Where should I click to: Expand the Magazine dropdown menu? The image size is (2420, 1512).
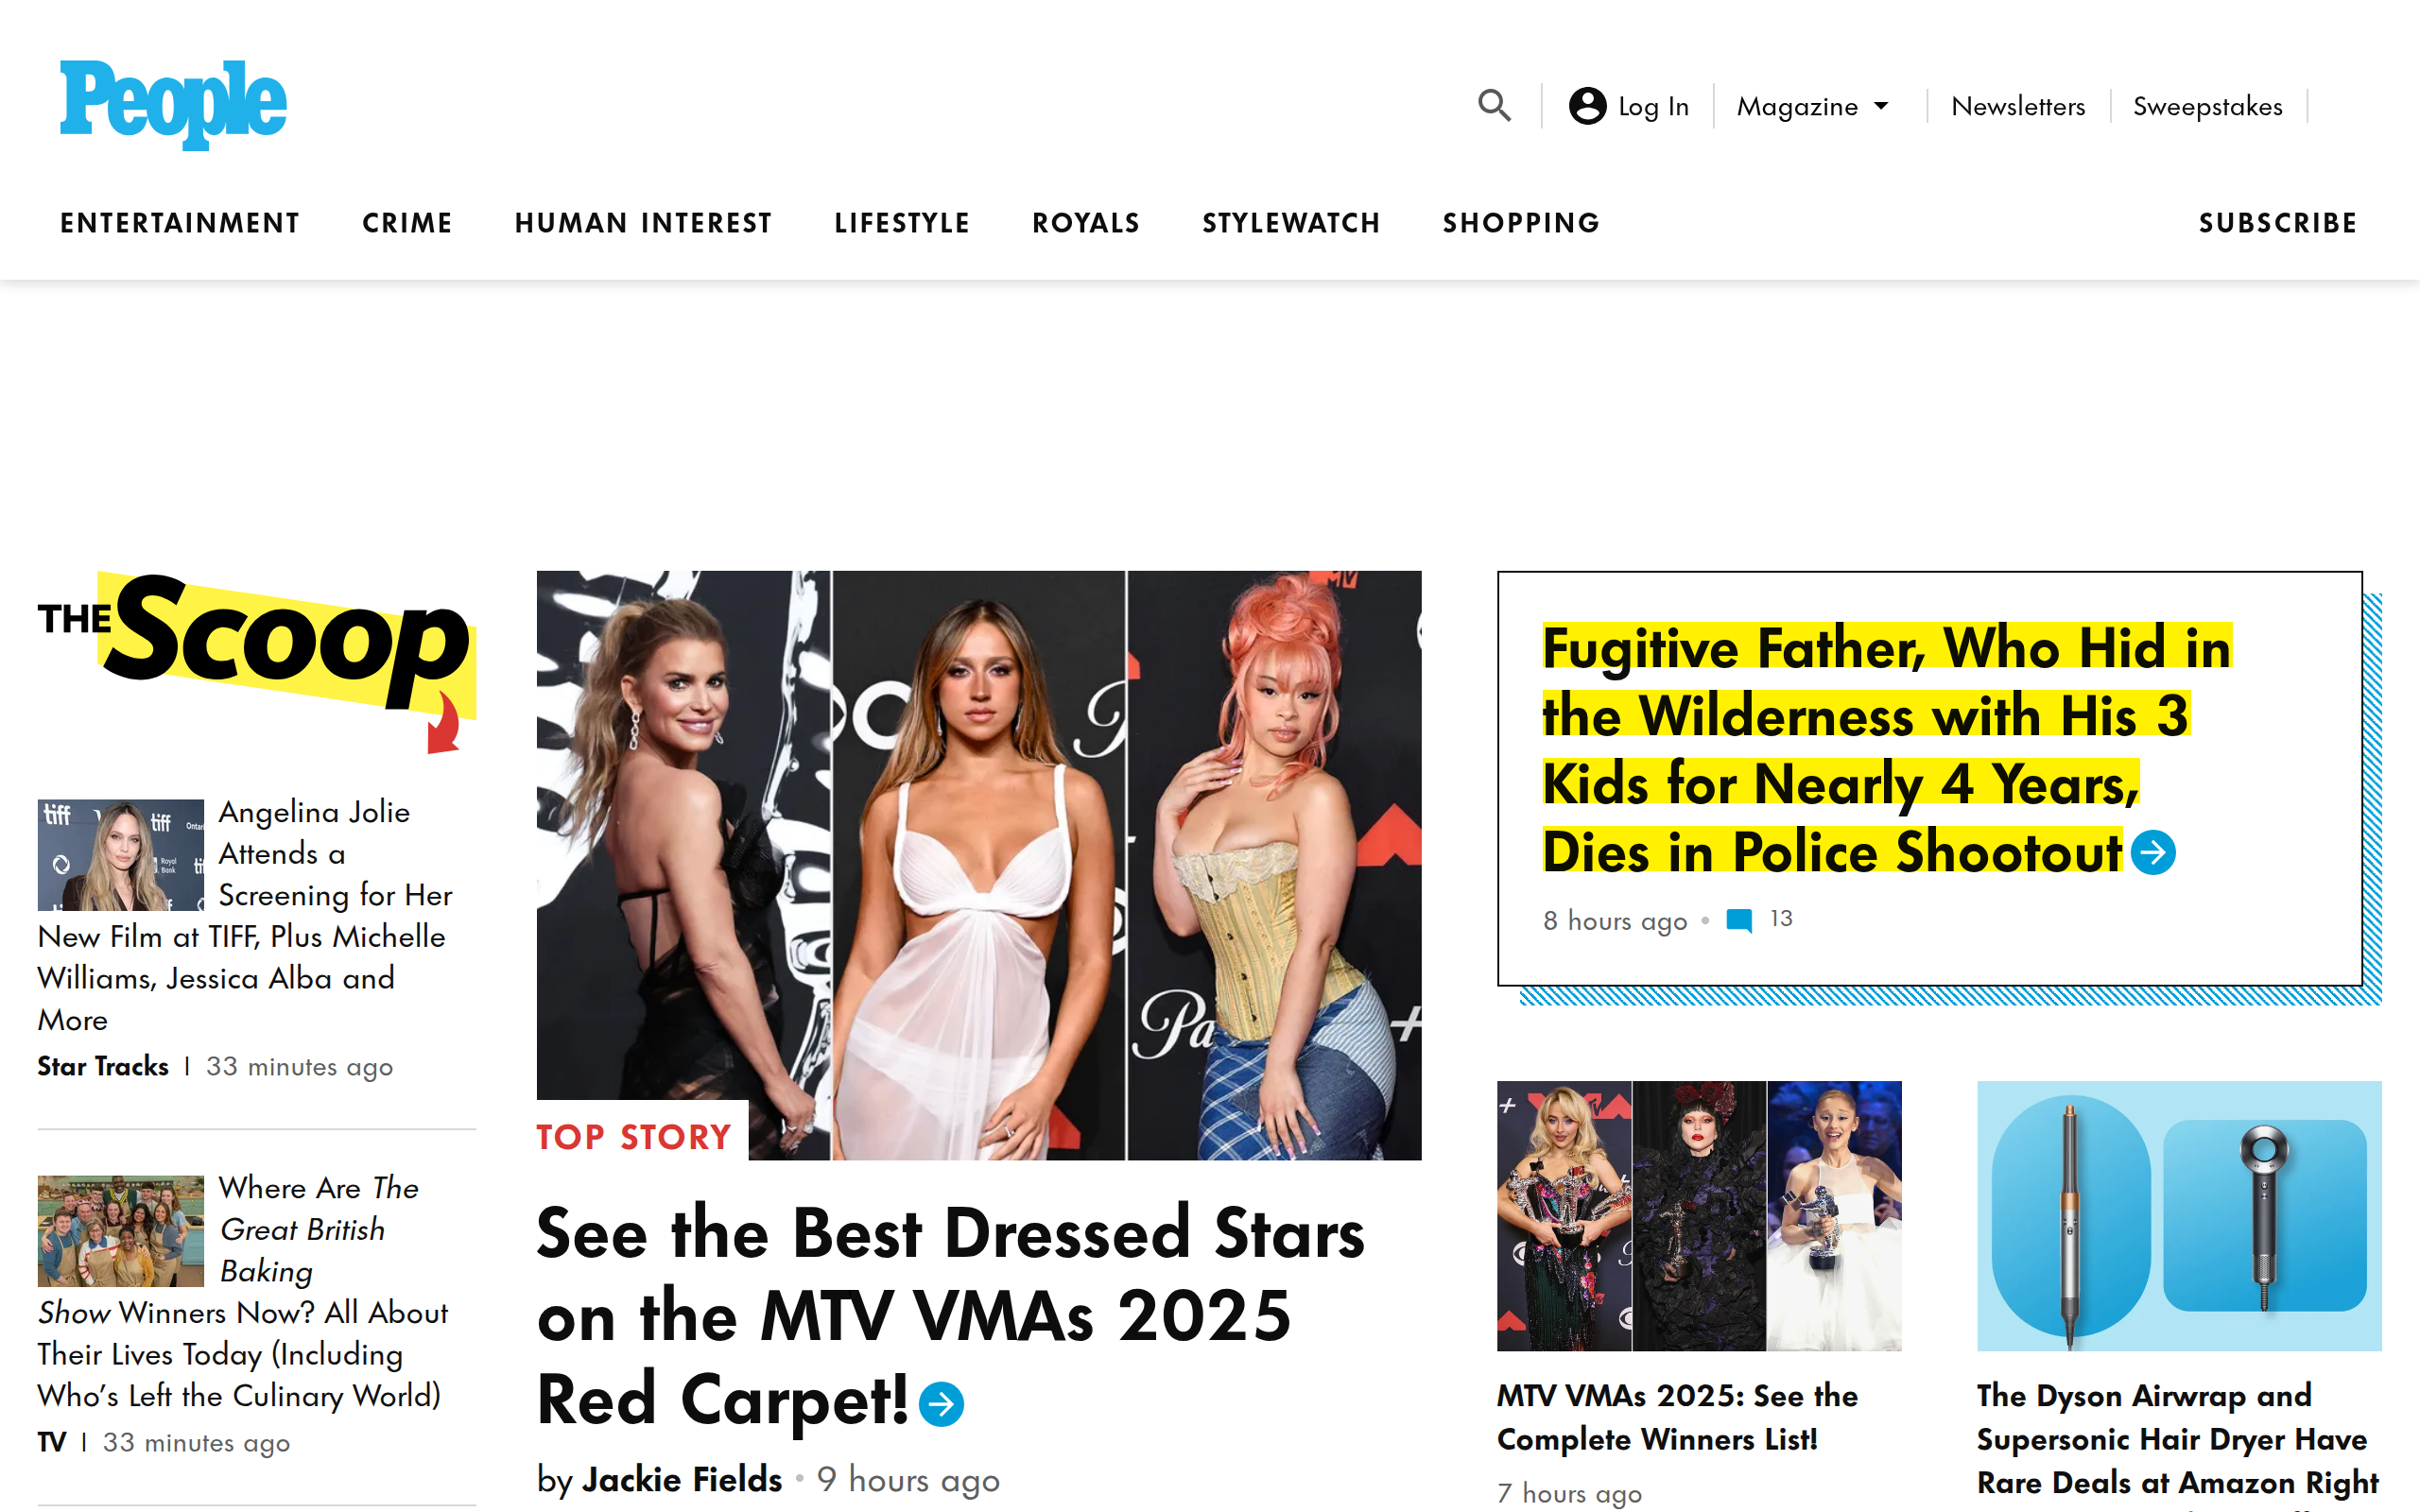pos(1812,106)
